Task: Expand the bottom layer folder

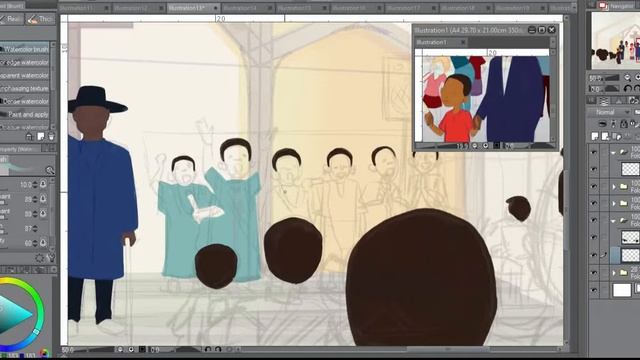Action: click(x=613, y=273)
